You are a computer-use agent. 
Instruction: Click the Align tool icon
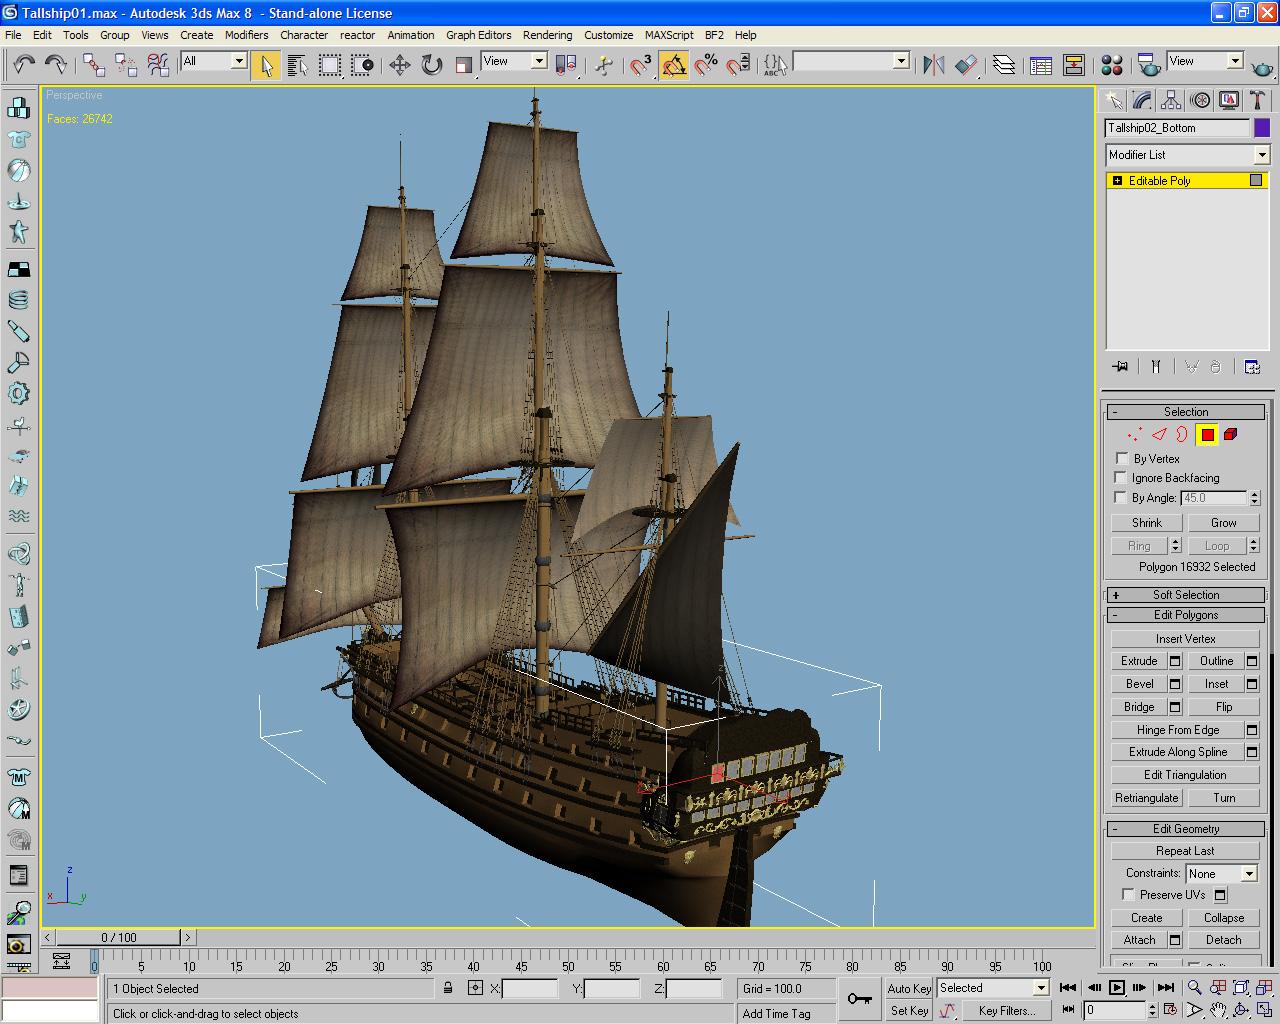966,65
